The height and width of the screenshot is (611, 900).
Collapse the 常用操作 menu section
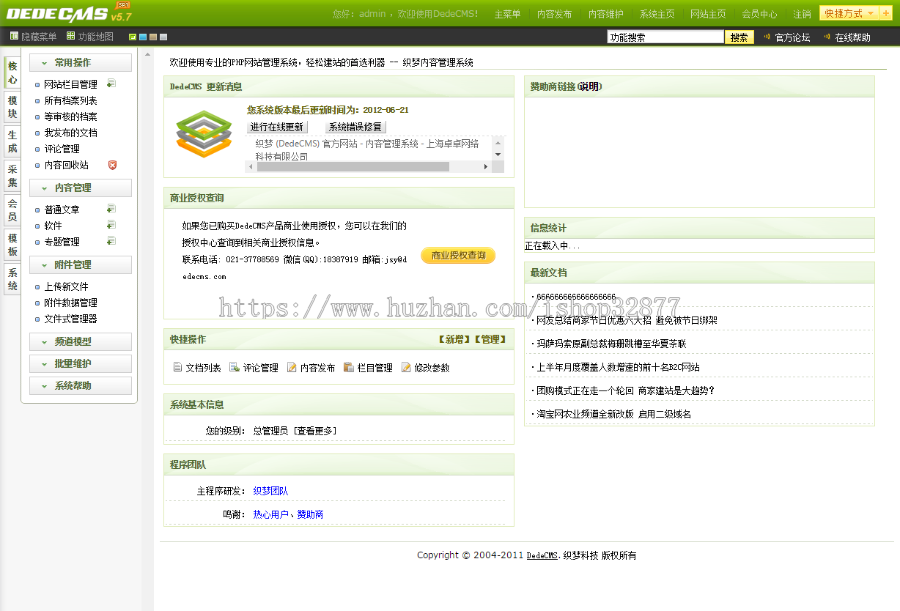(x=80, y=63)
